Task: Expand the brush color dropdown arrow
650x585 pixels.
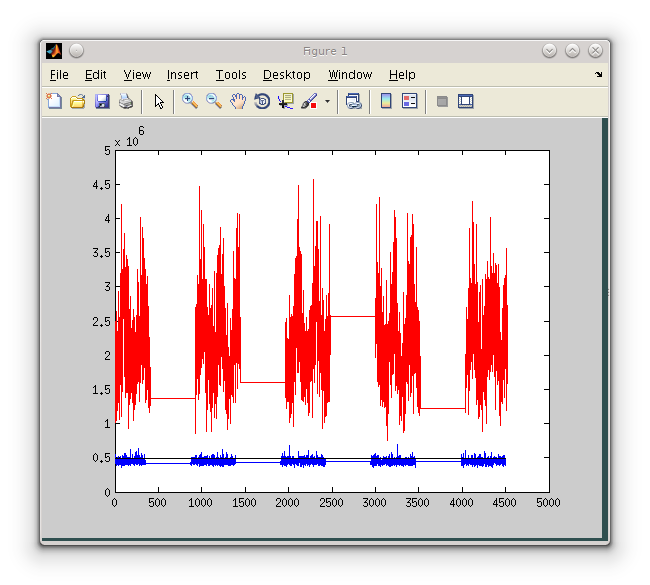Action: (x=326, y=101)
